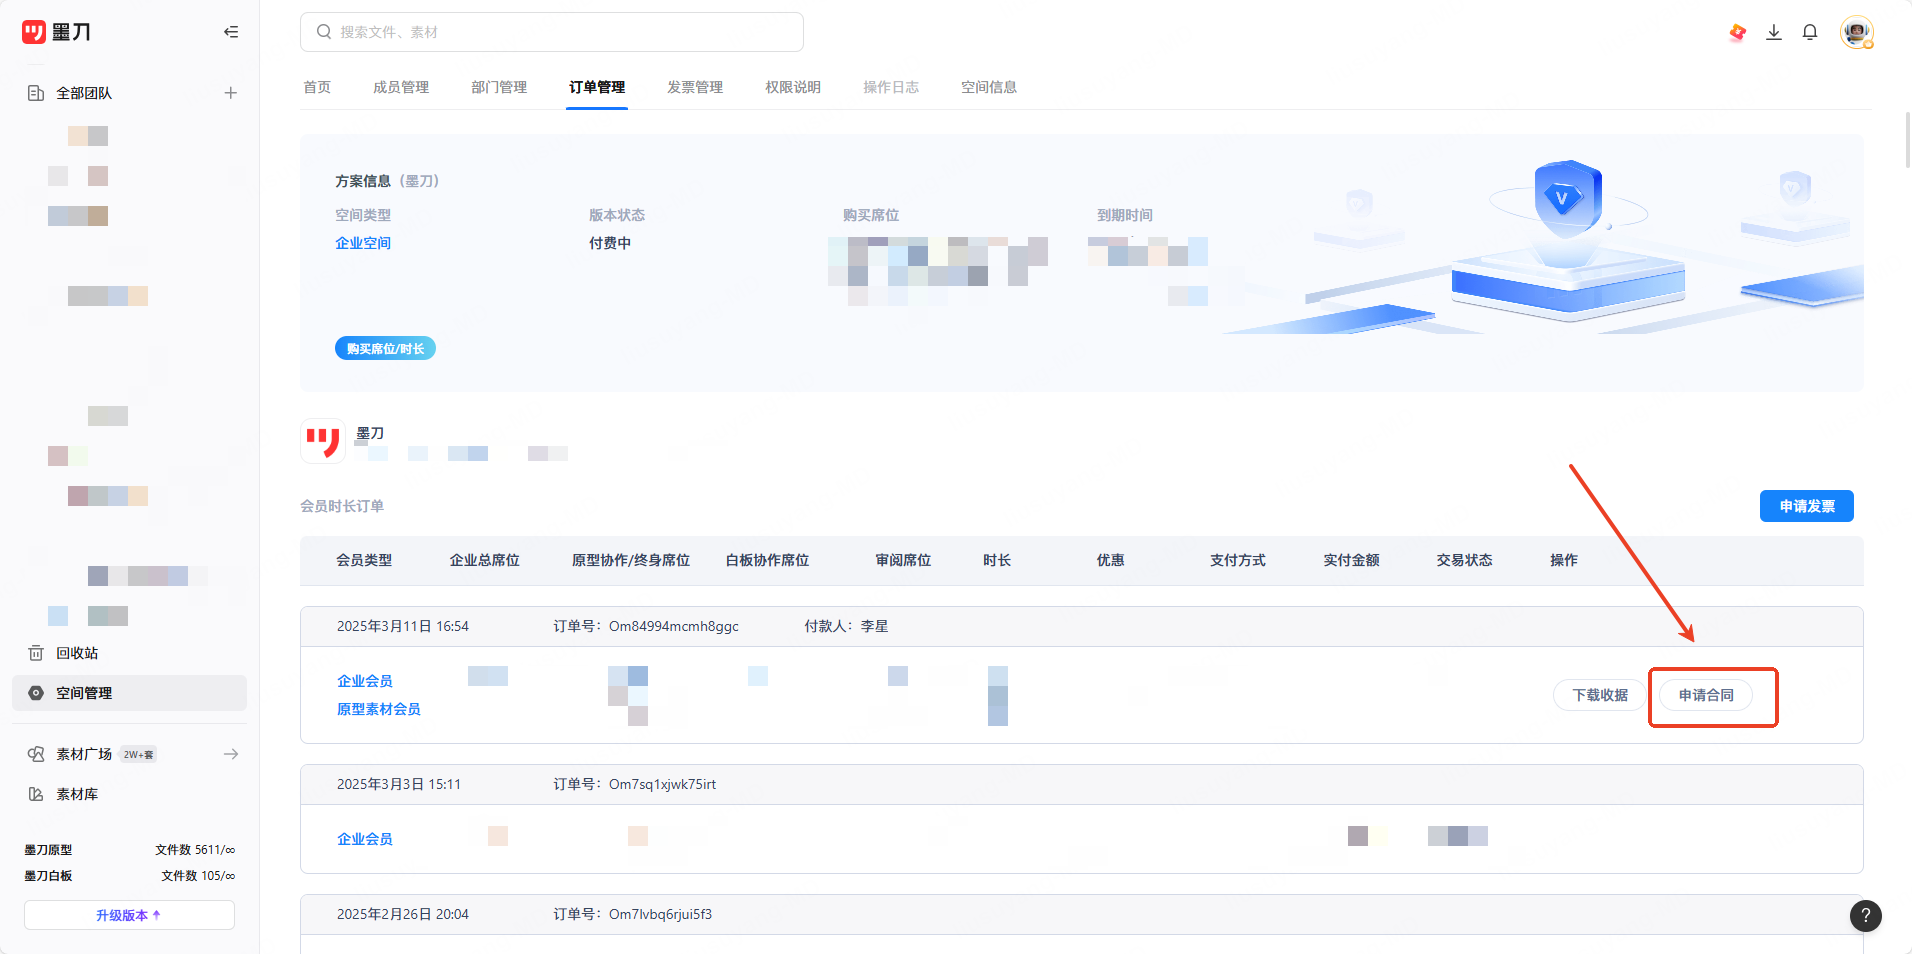The width and height of the screenshot is (1912, 954).
Task: Click the search magnifier icon
Action: [324, 32]
